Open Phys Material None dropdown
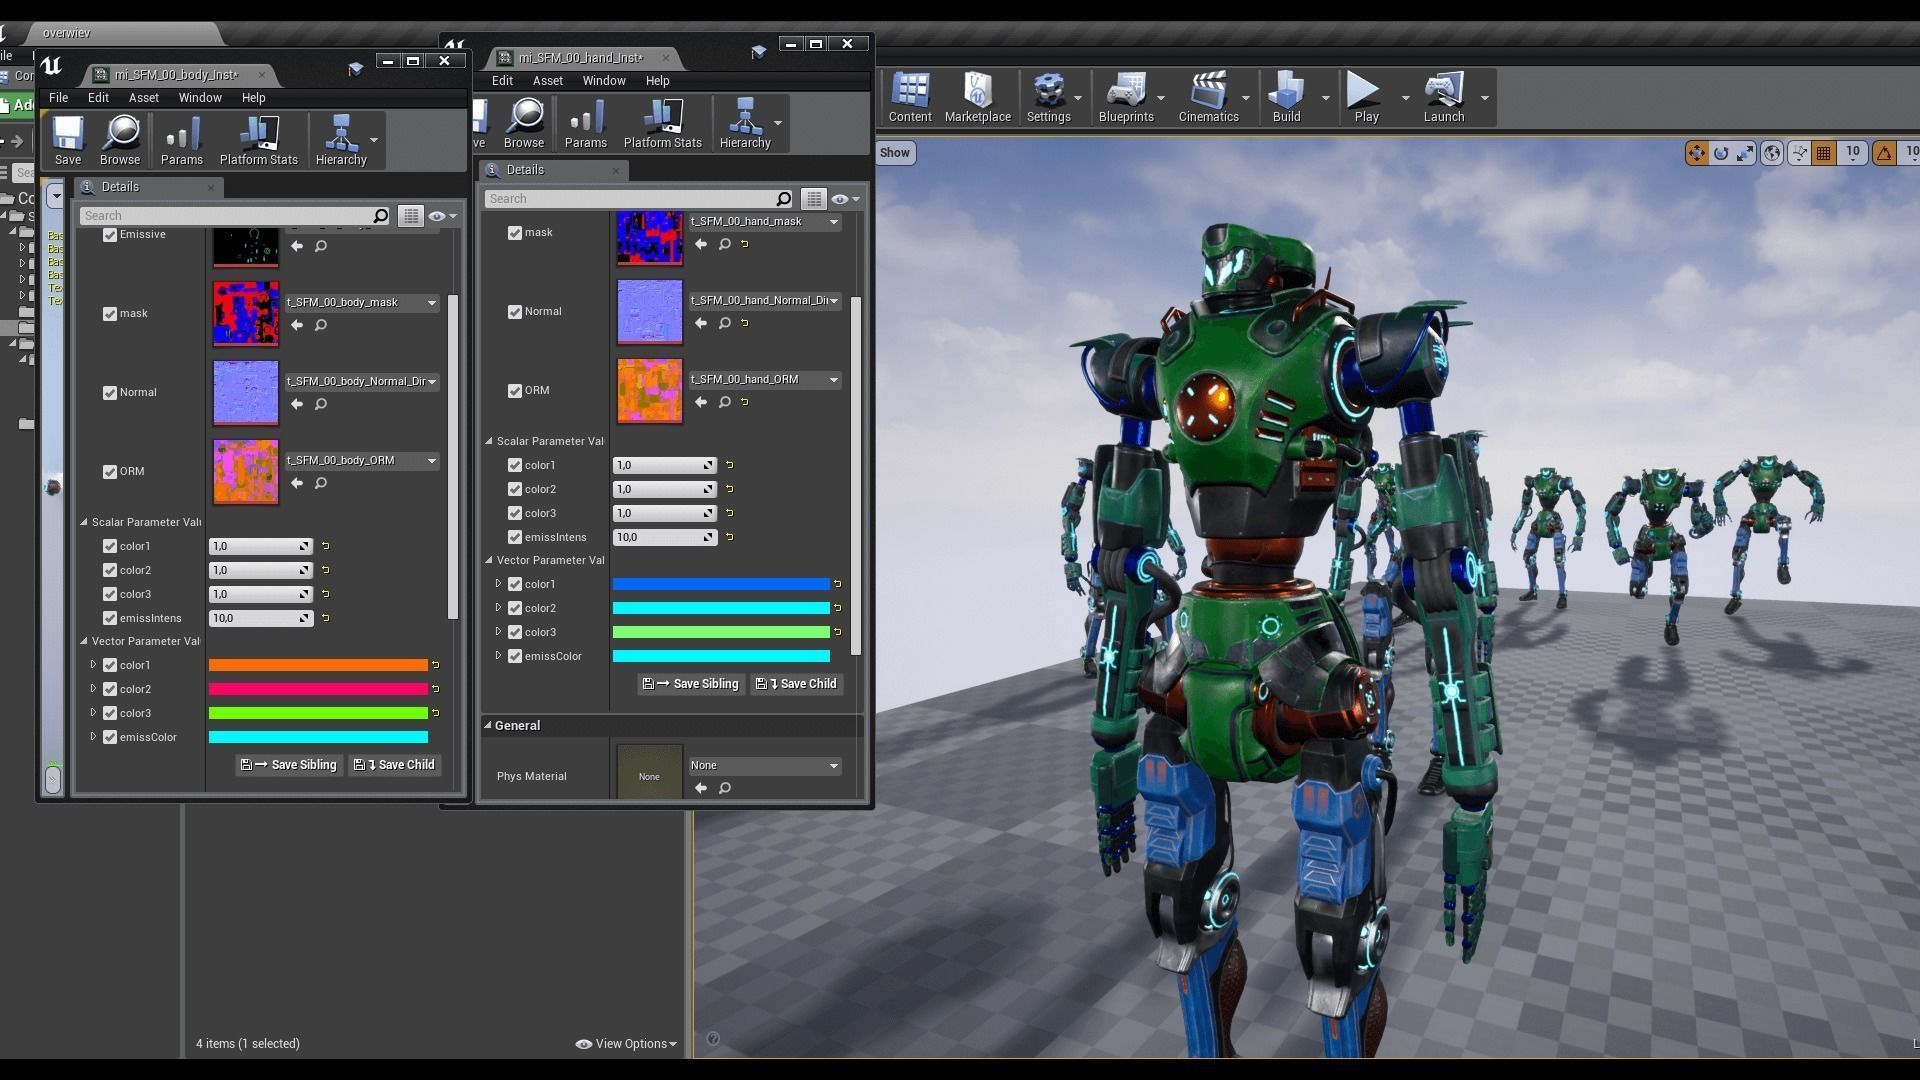Screen dimensions: 1920x1080 [x=765, y=765]
